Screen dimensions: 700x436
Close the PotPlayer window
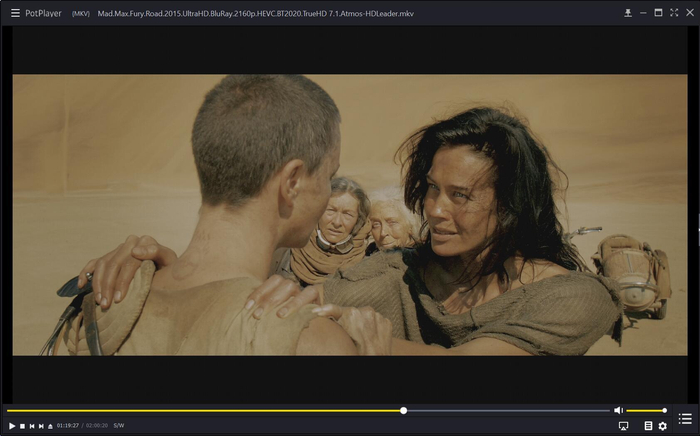point(690,12)
